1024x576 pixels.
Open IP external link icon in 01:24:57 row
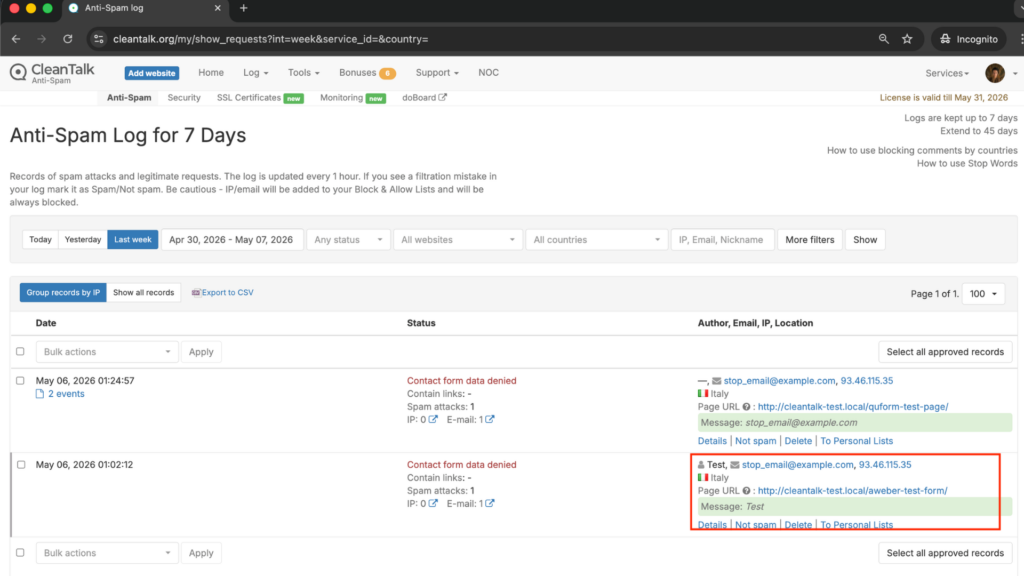433,419
